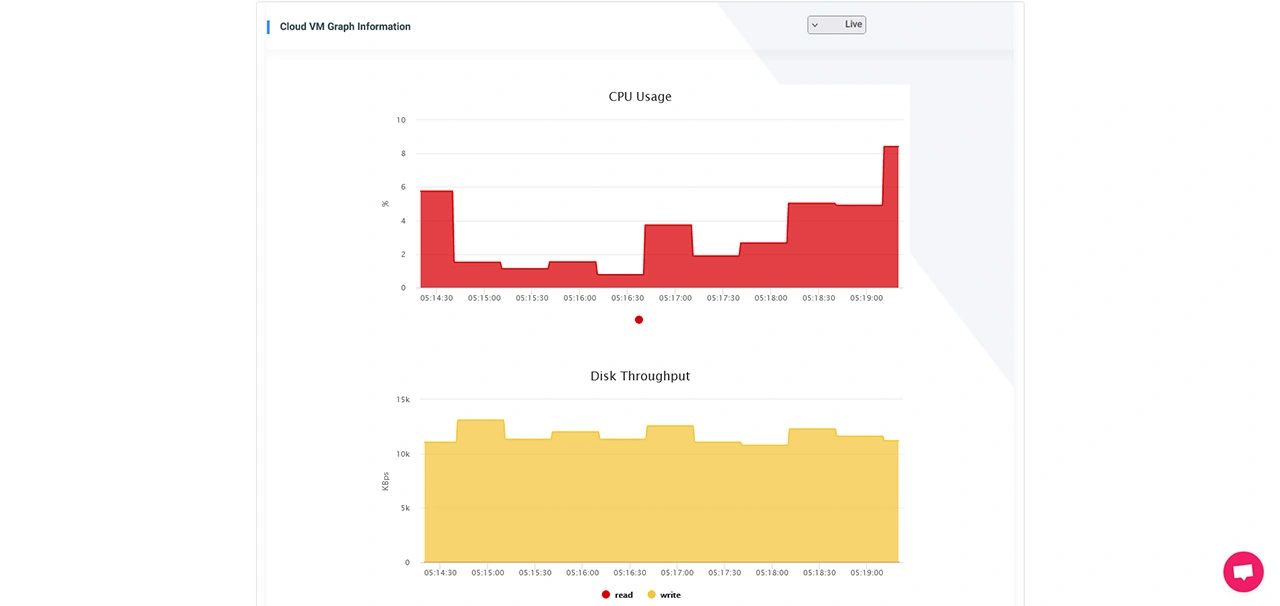Click the Cloud VM Graph Information heading

tap(345, 27)
